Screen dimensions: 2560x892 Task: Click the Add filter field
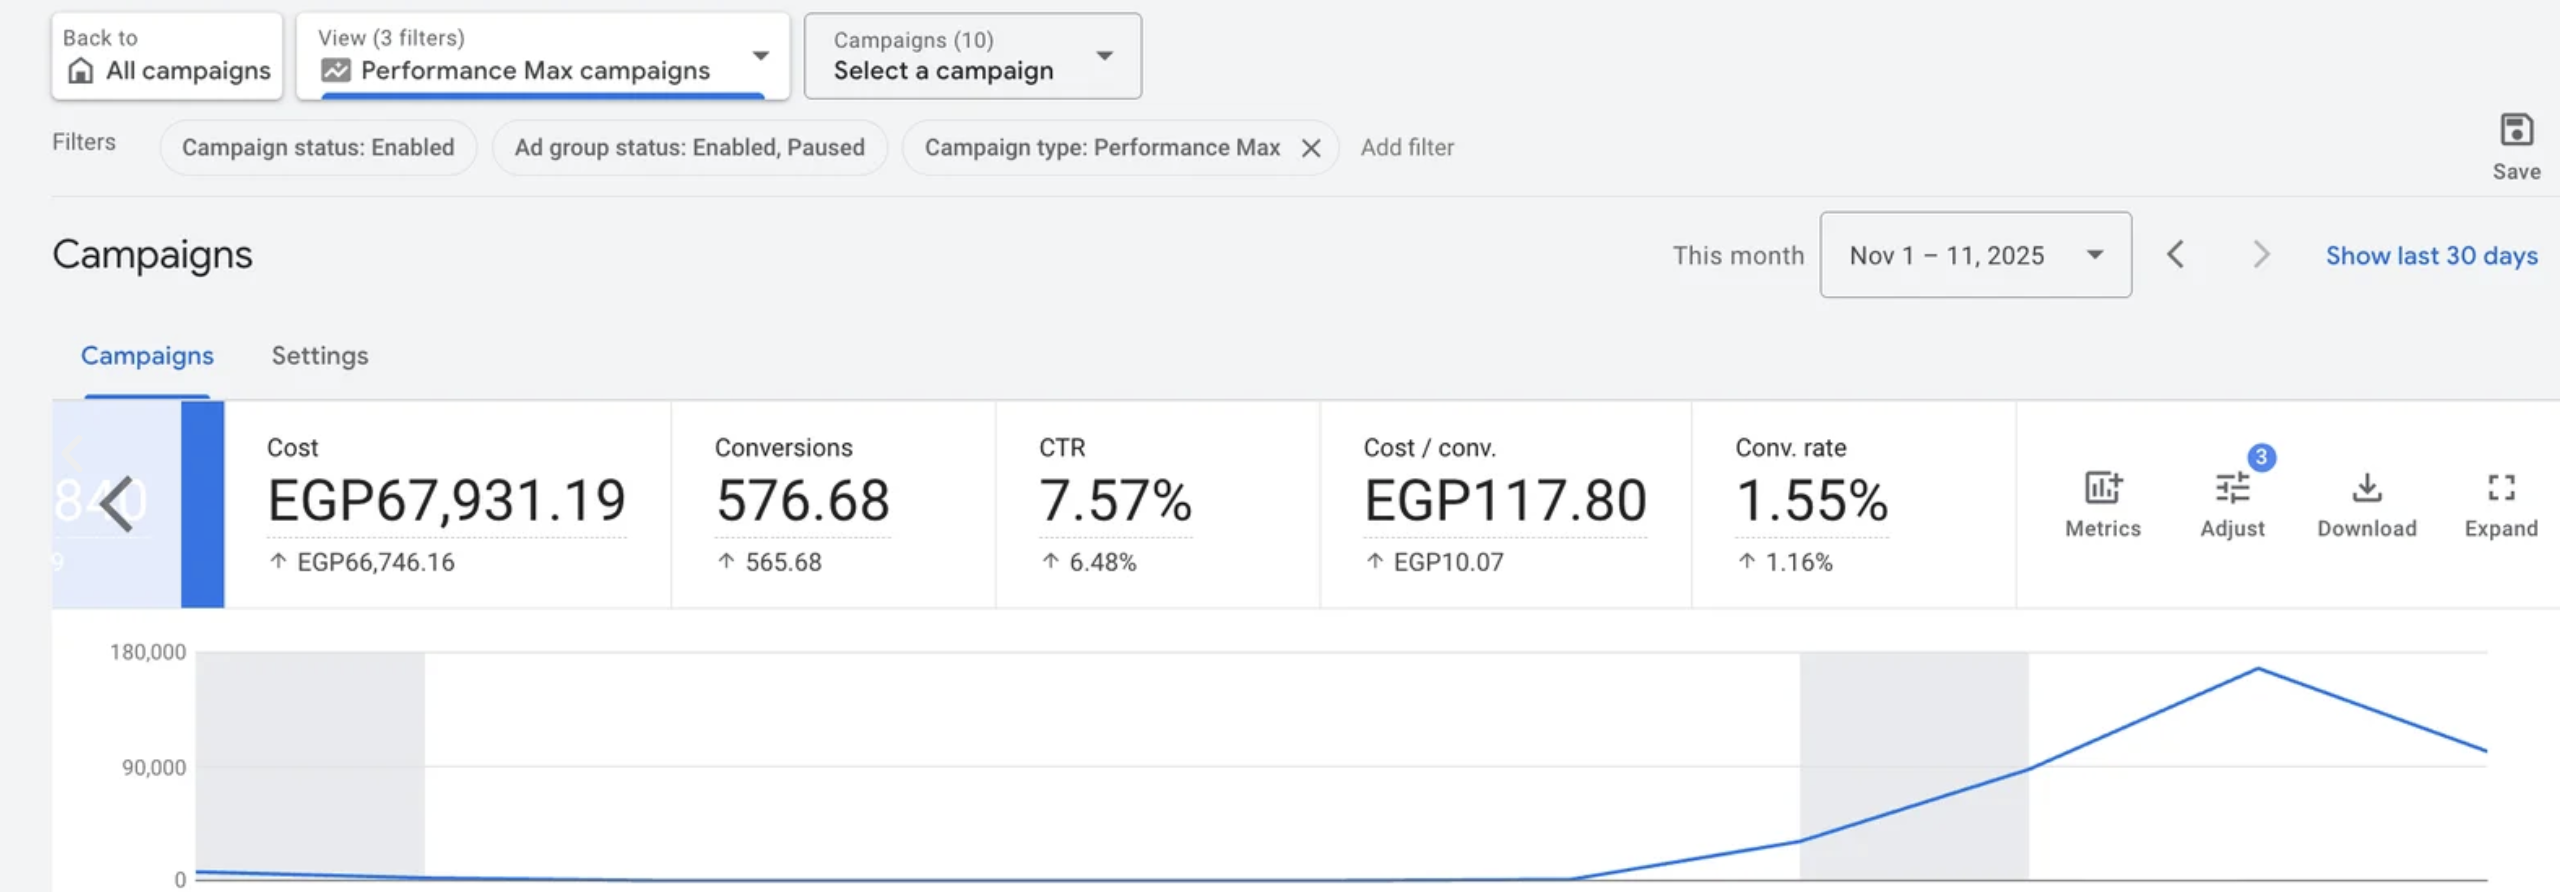click(1407, 148)
